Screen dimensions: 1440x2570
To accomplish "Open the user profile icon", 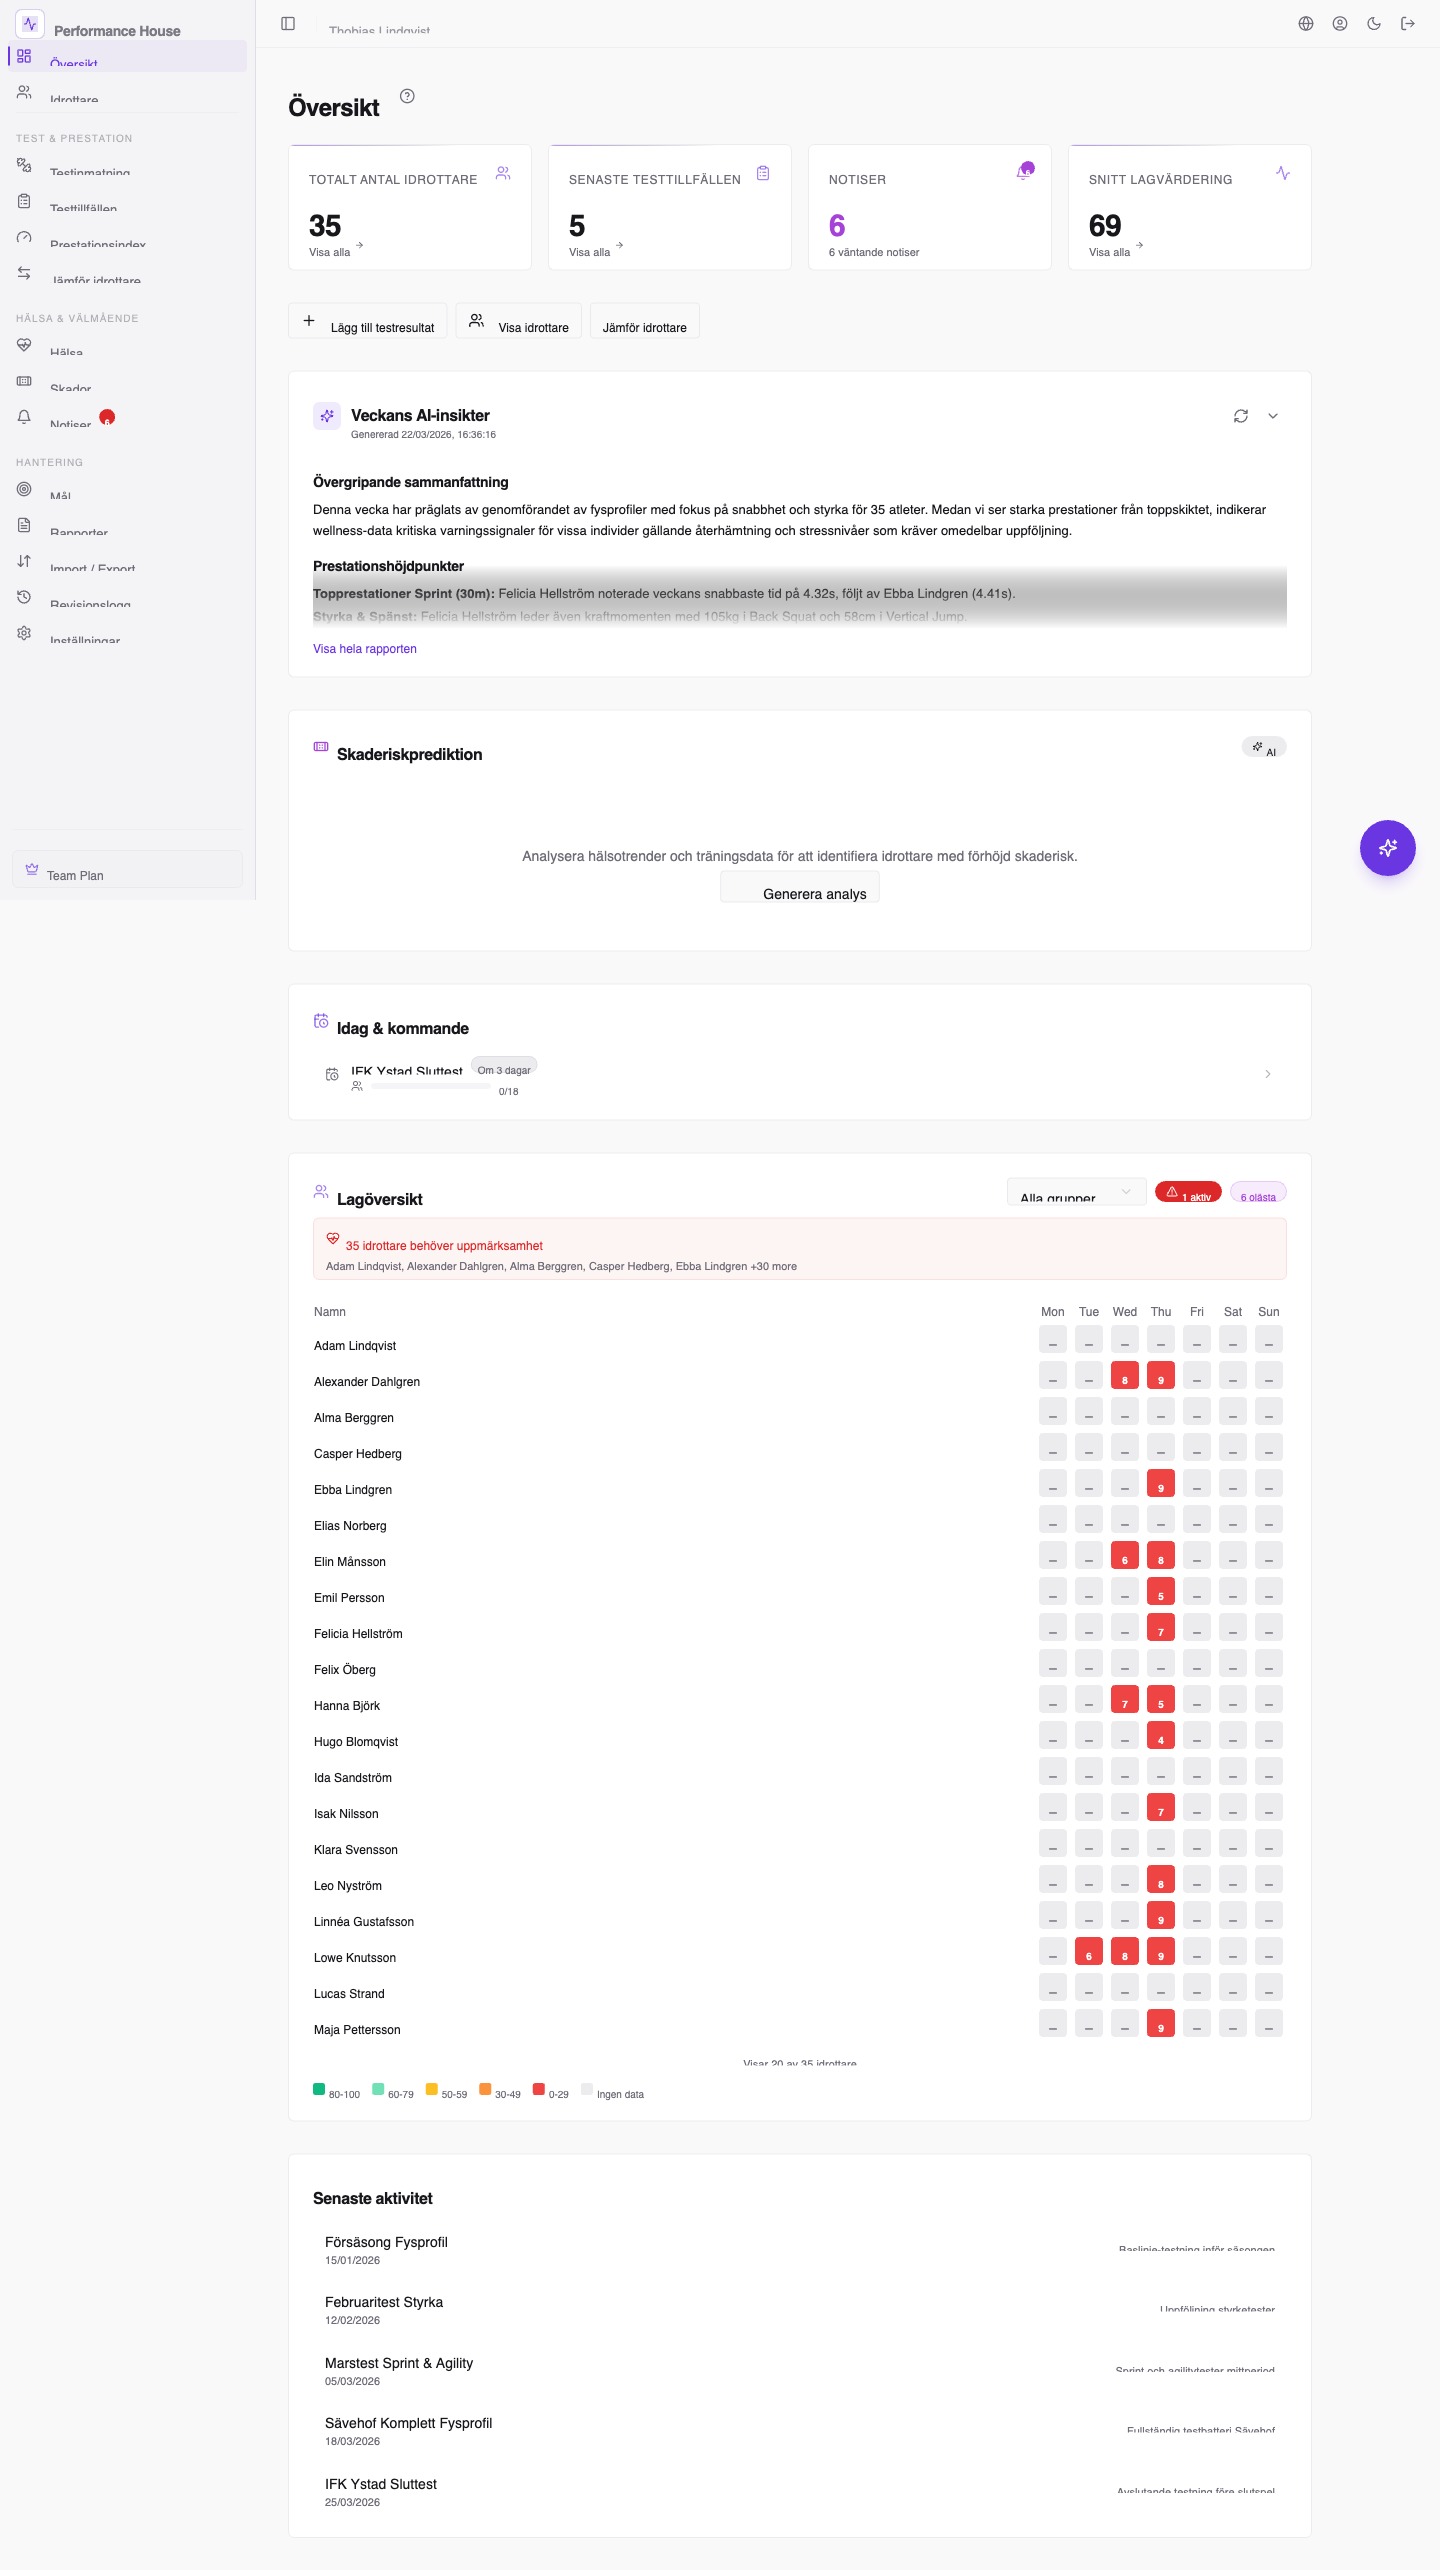I will [1340, 24].
